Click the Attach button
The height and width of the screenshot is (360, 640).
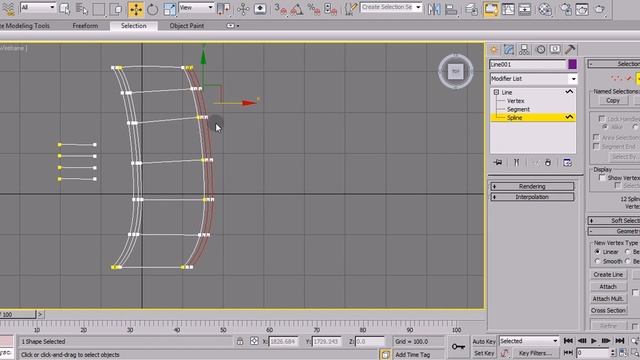(x=608, y=287)
